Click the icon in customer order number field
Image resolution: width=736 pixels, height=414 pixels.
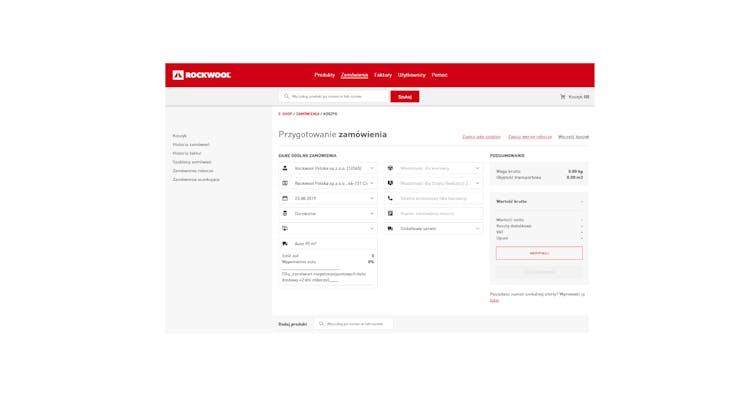(x=390, y=213)
